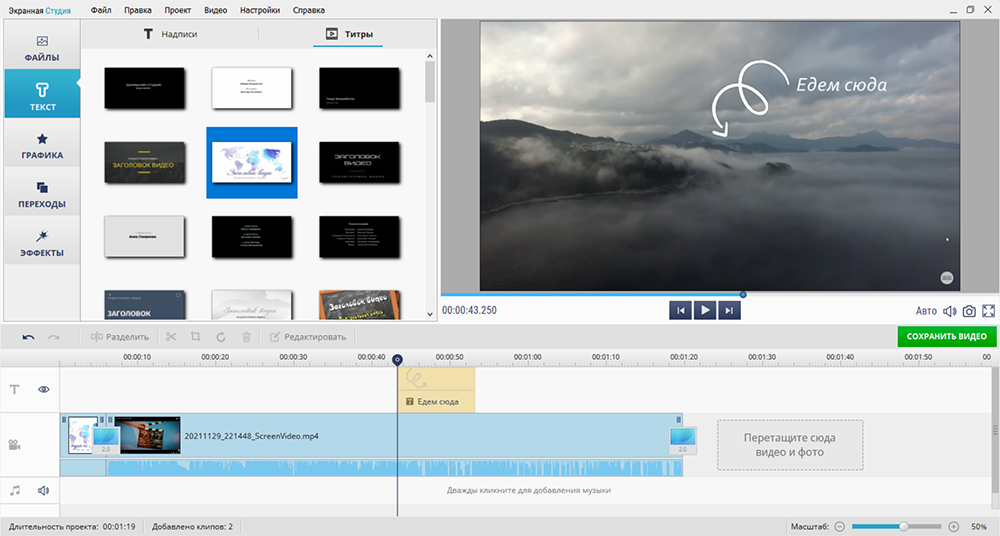
Task: Click the Длительность проекта status text
Action: (72, 527)
